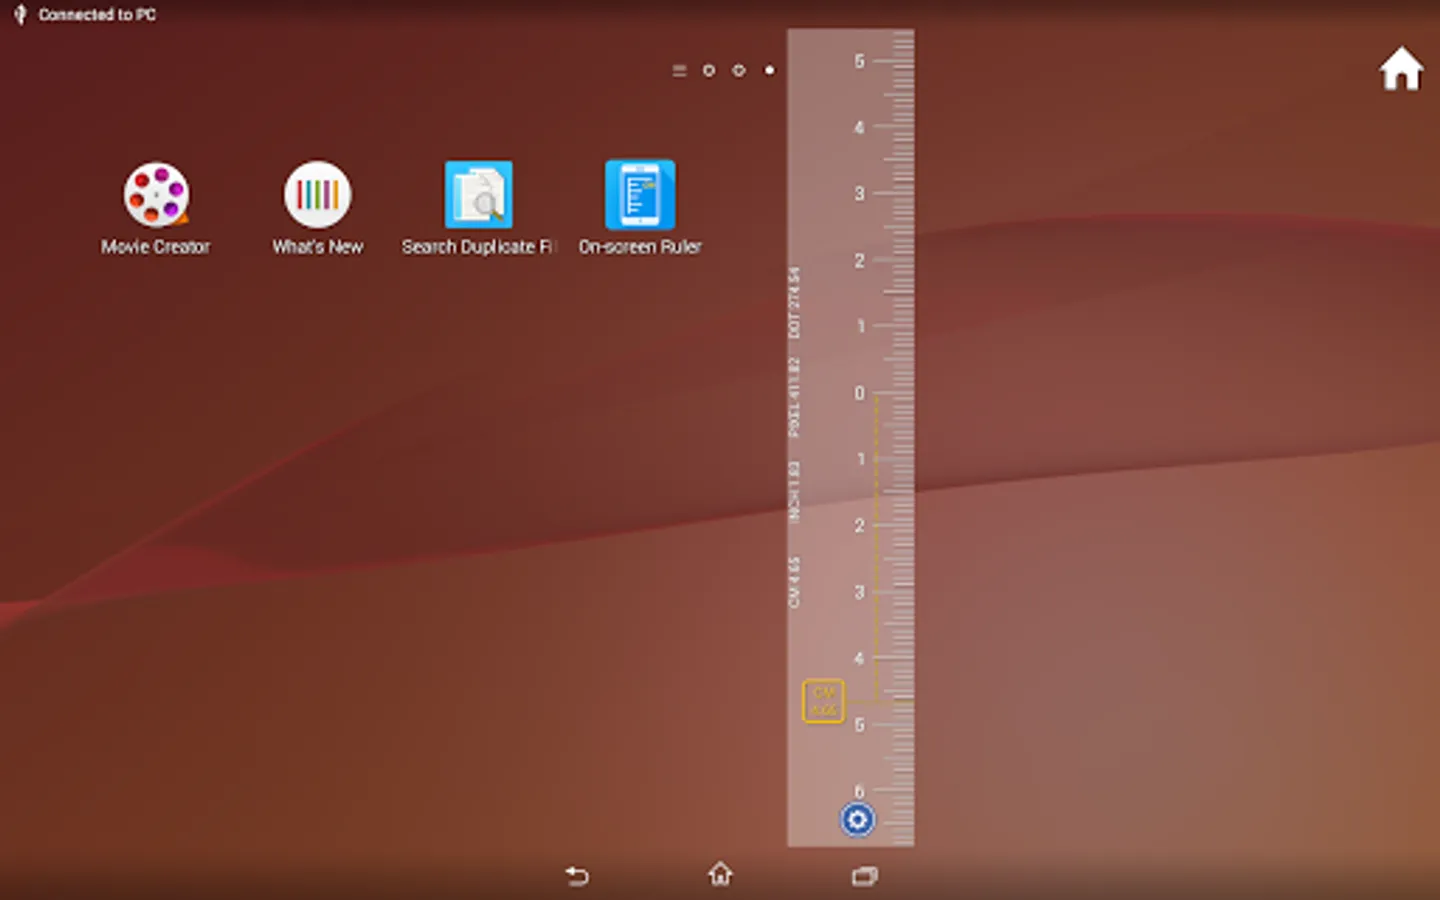Tap the white home icon at top right

tap(1401, 69)
